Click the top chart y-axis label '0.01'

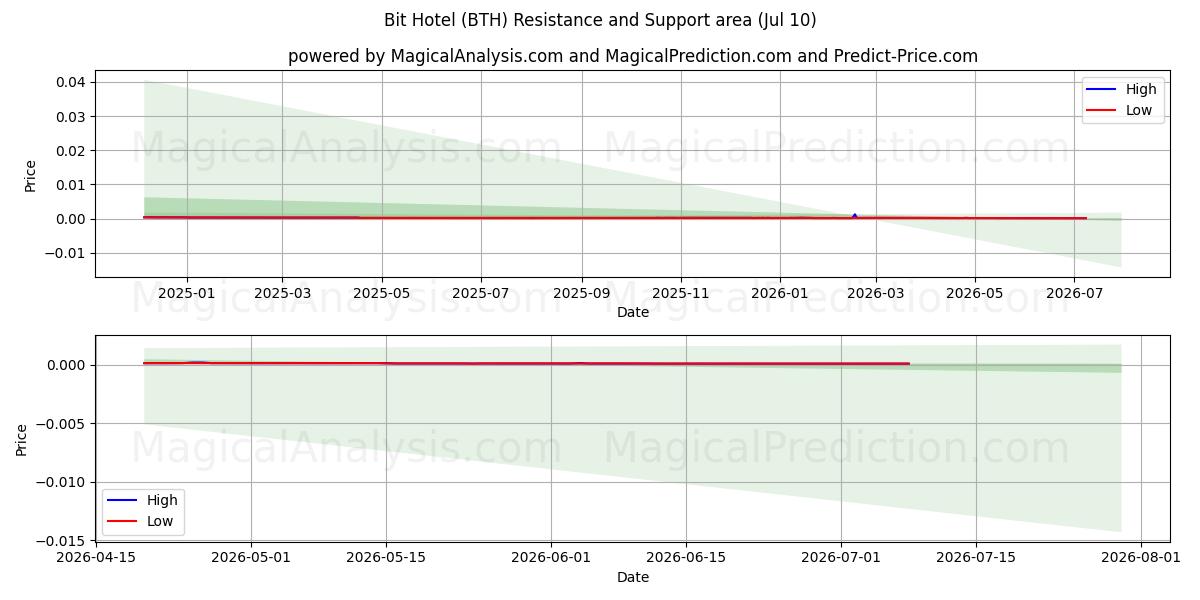point(72,185)
